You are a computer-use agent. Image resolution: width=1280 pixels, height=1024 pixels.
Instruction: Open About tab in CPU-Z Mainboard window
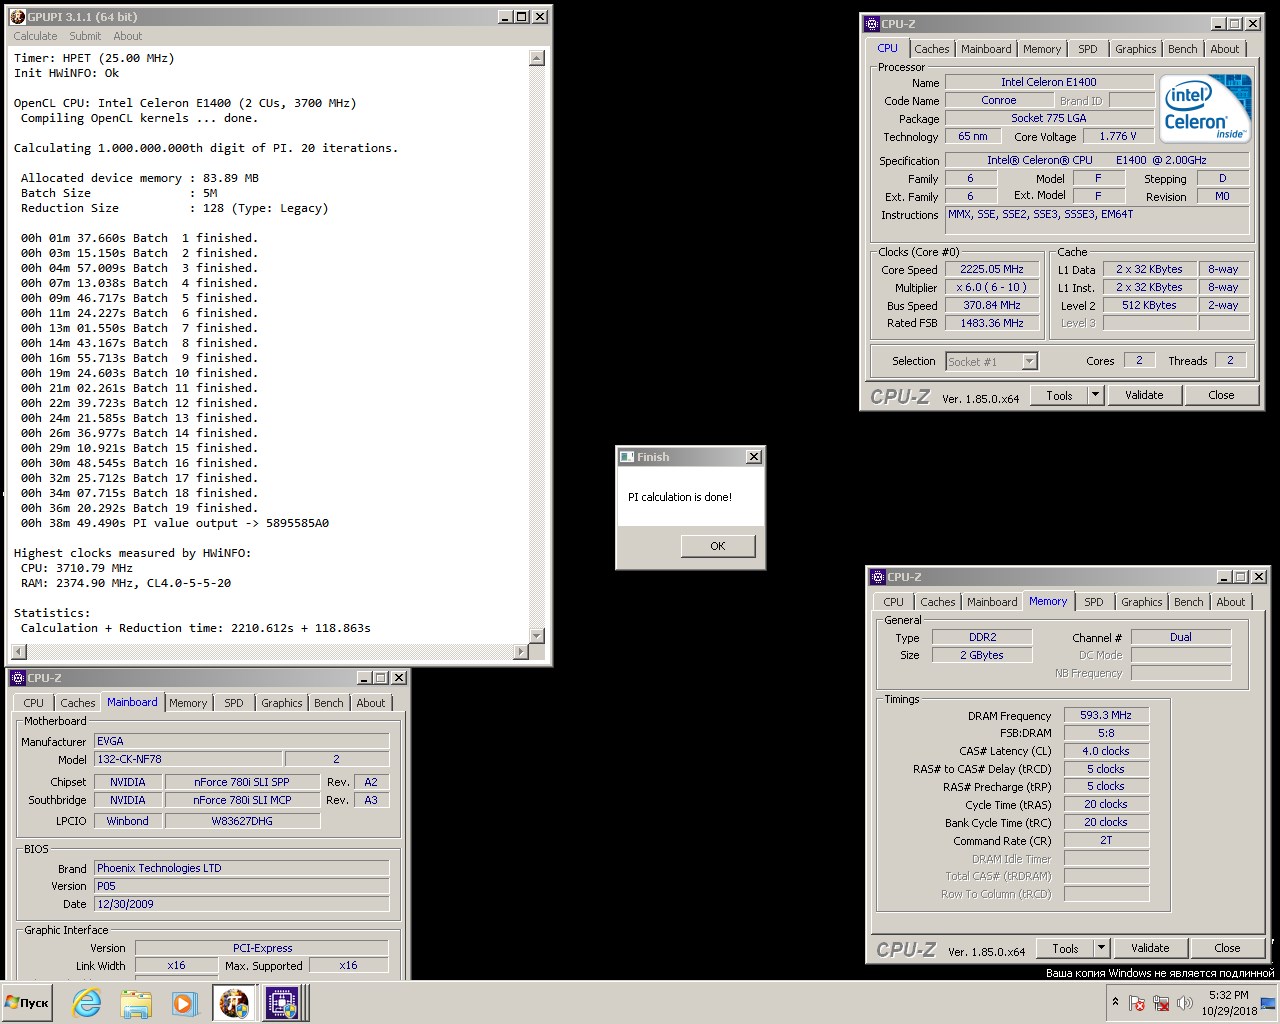coord(371,703)
